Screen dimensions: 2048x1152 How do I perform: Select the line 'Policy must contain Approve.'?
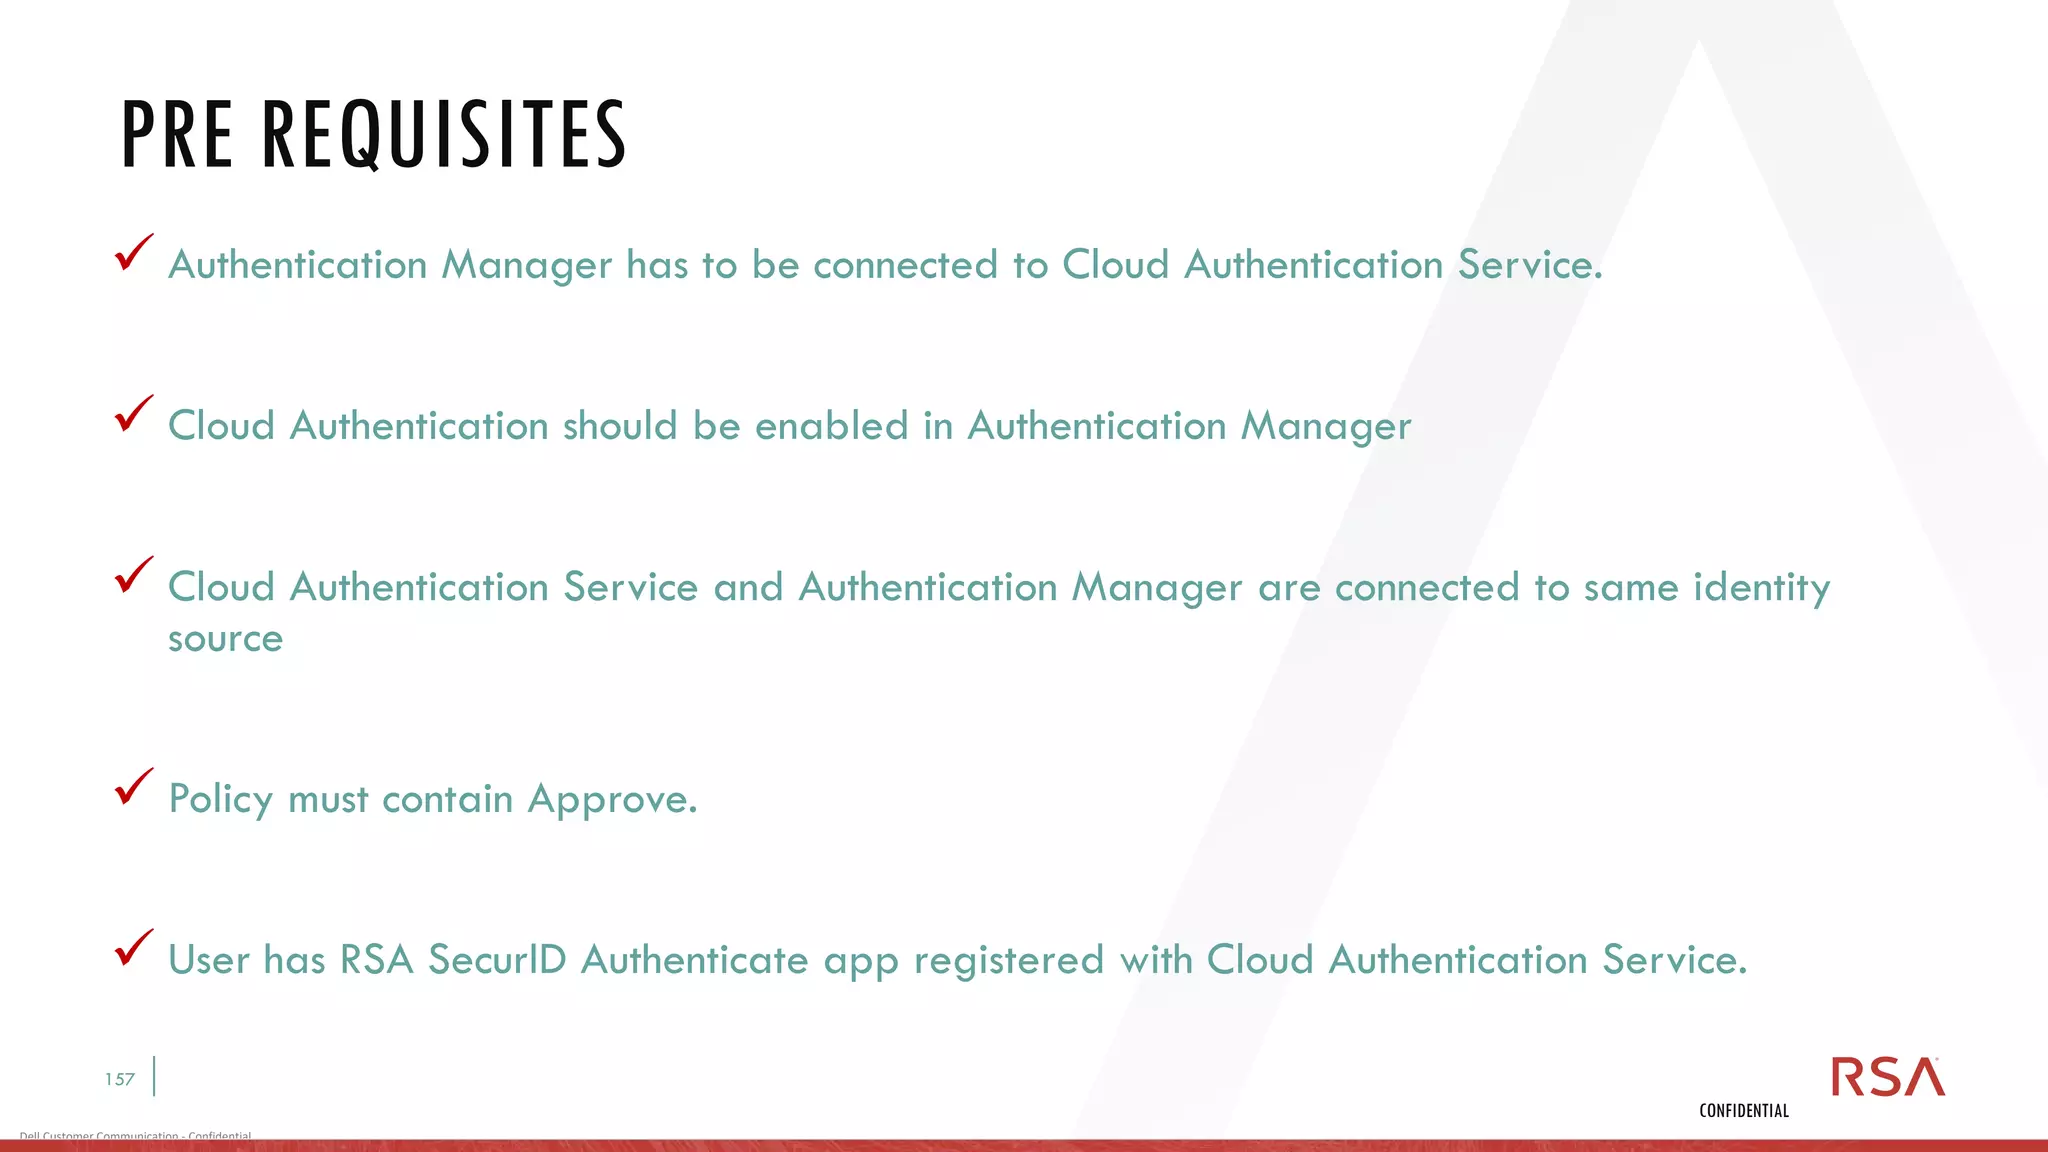click(x=432, y=799)
